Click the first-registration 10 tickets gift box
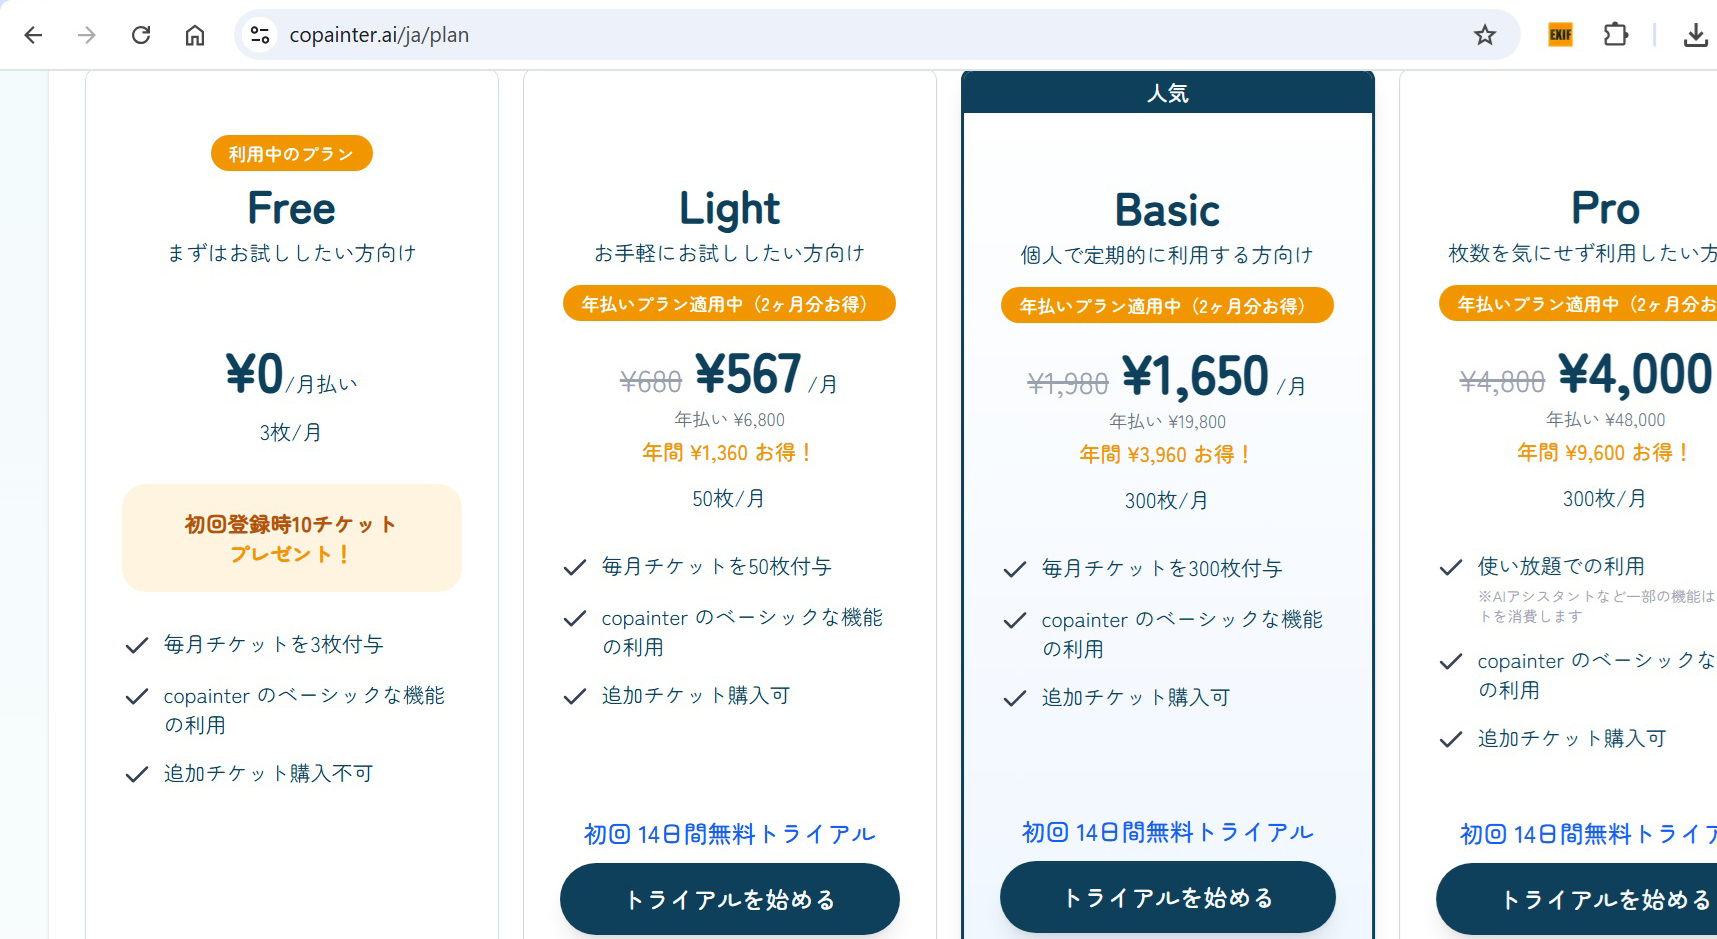1717x939 pixels. click(291, 538)
